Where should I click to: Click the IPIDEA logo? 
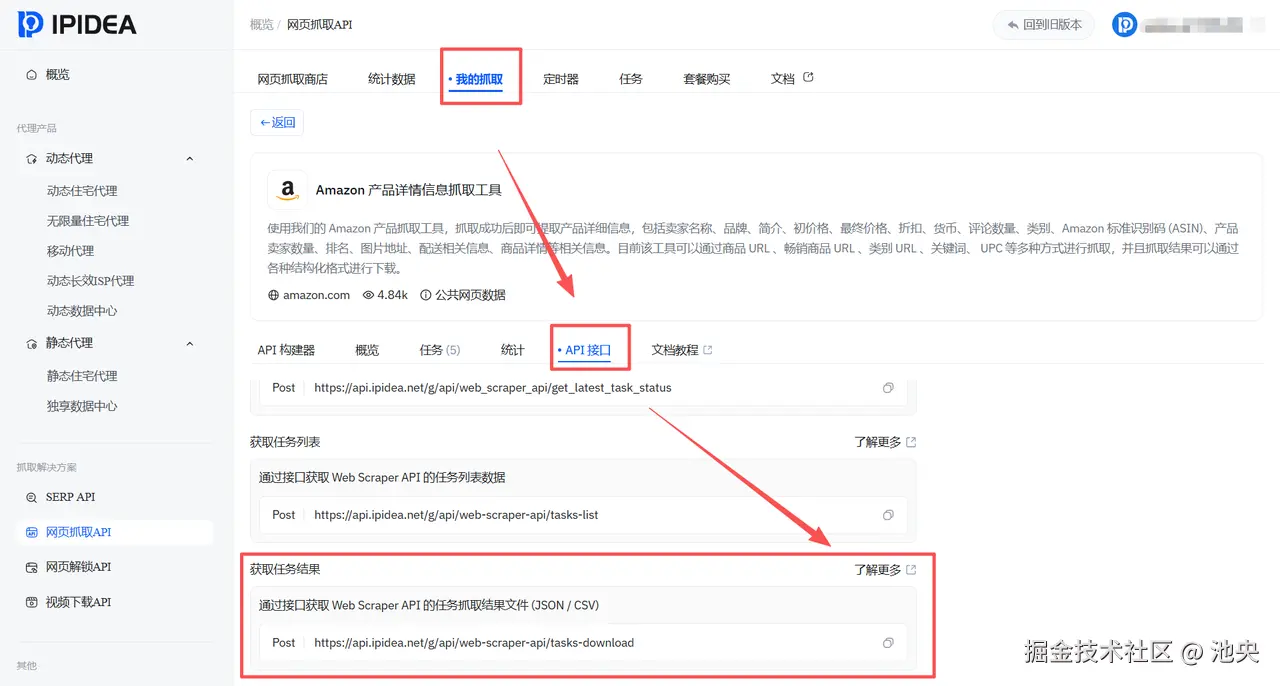point(77,24)
